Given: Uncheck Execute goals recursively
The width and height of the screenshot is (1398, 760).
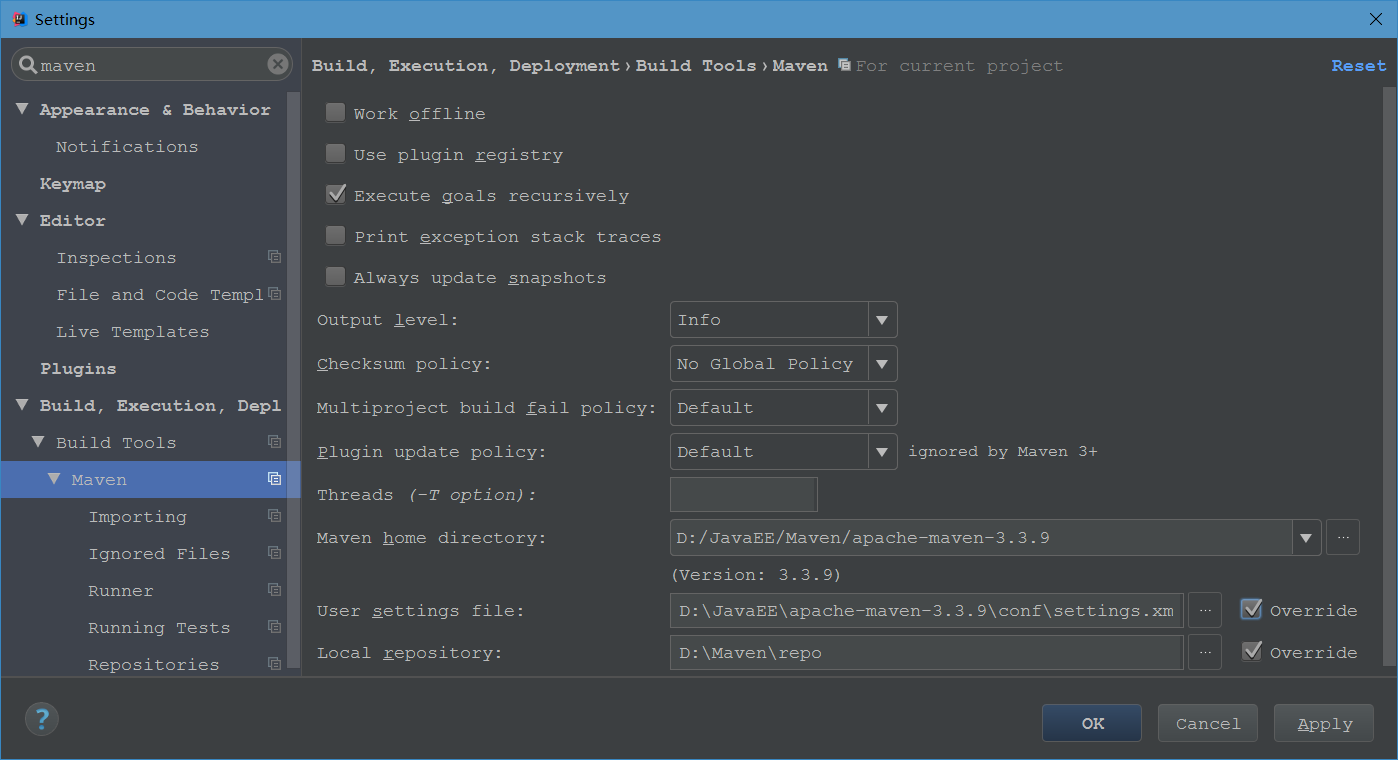Looking at the screenshot, I should click(x=335, y=195).
